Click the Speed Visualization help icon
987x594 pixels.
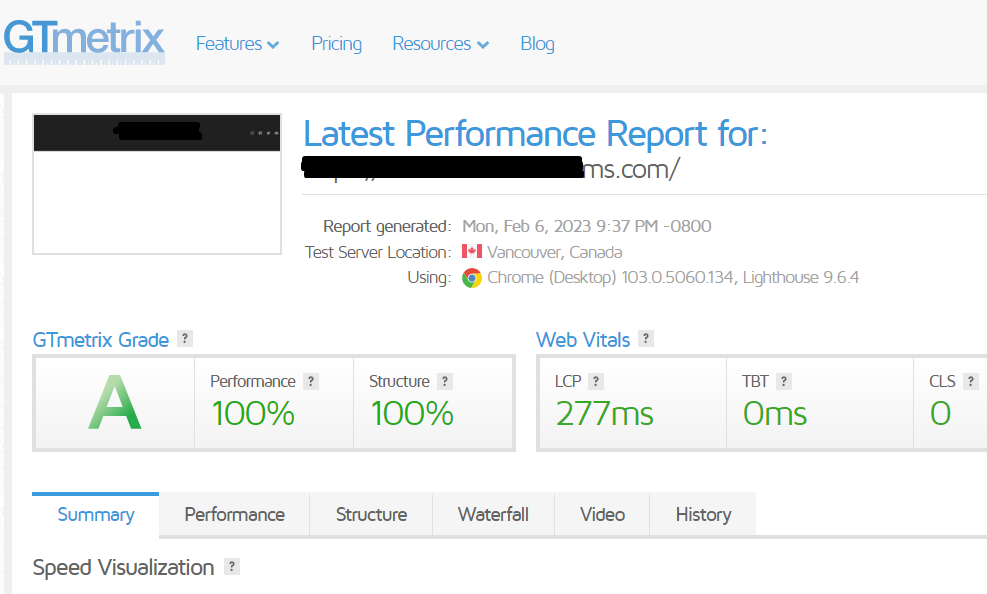coord(231,567)
